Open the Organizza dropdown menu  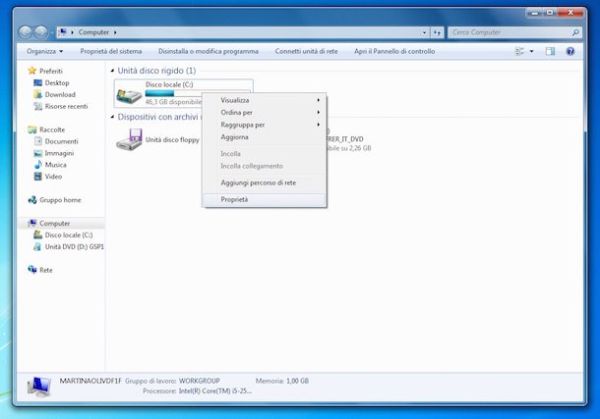click(x=45, y=50)
